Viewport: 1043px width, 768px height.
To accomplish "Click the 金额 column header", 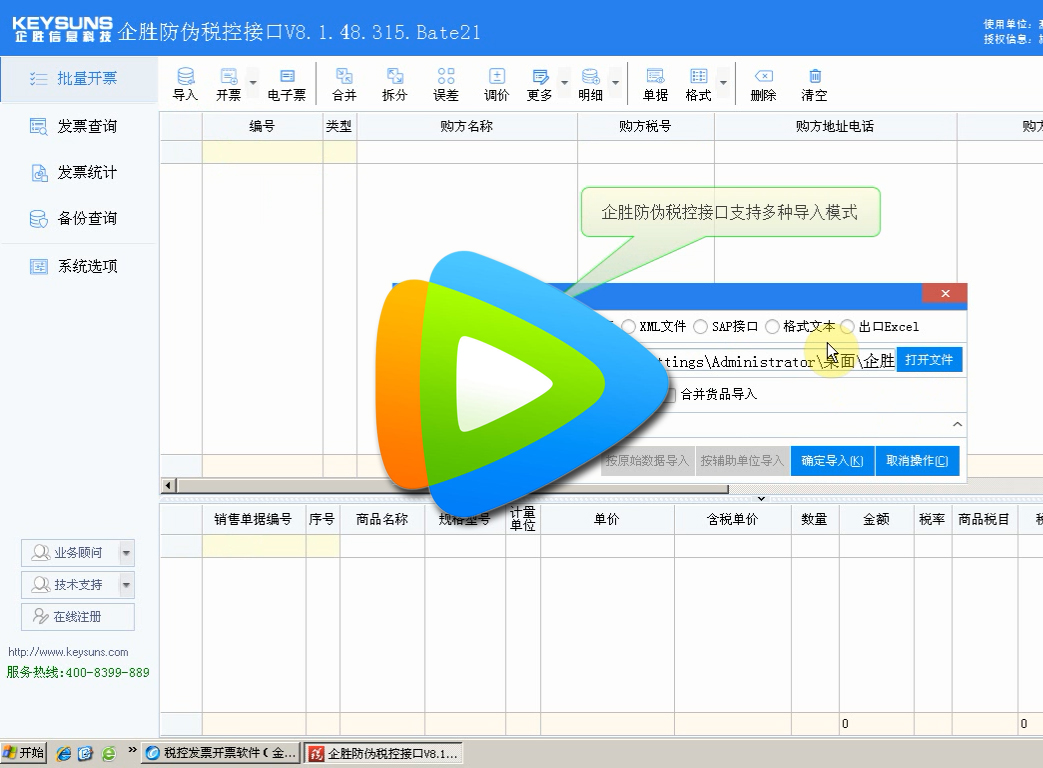I will pos(877,519).
